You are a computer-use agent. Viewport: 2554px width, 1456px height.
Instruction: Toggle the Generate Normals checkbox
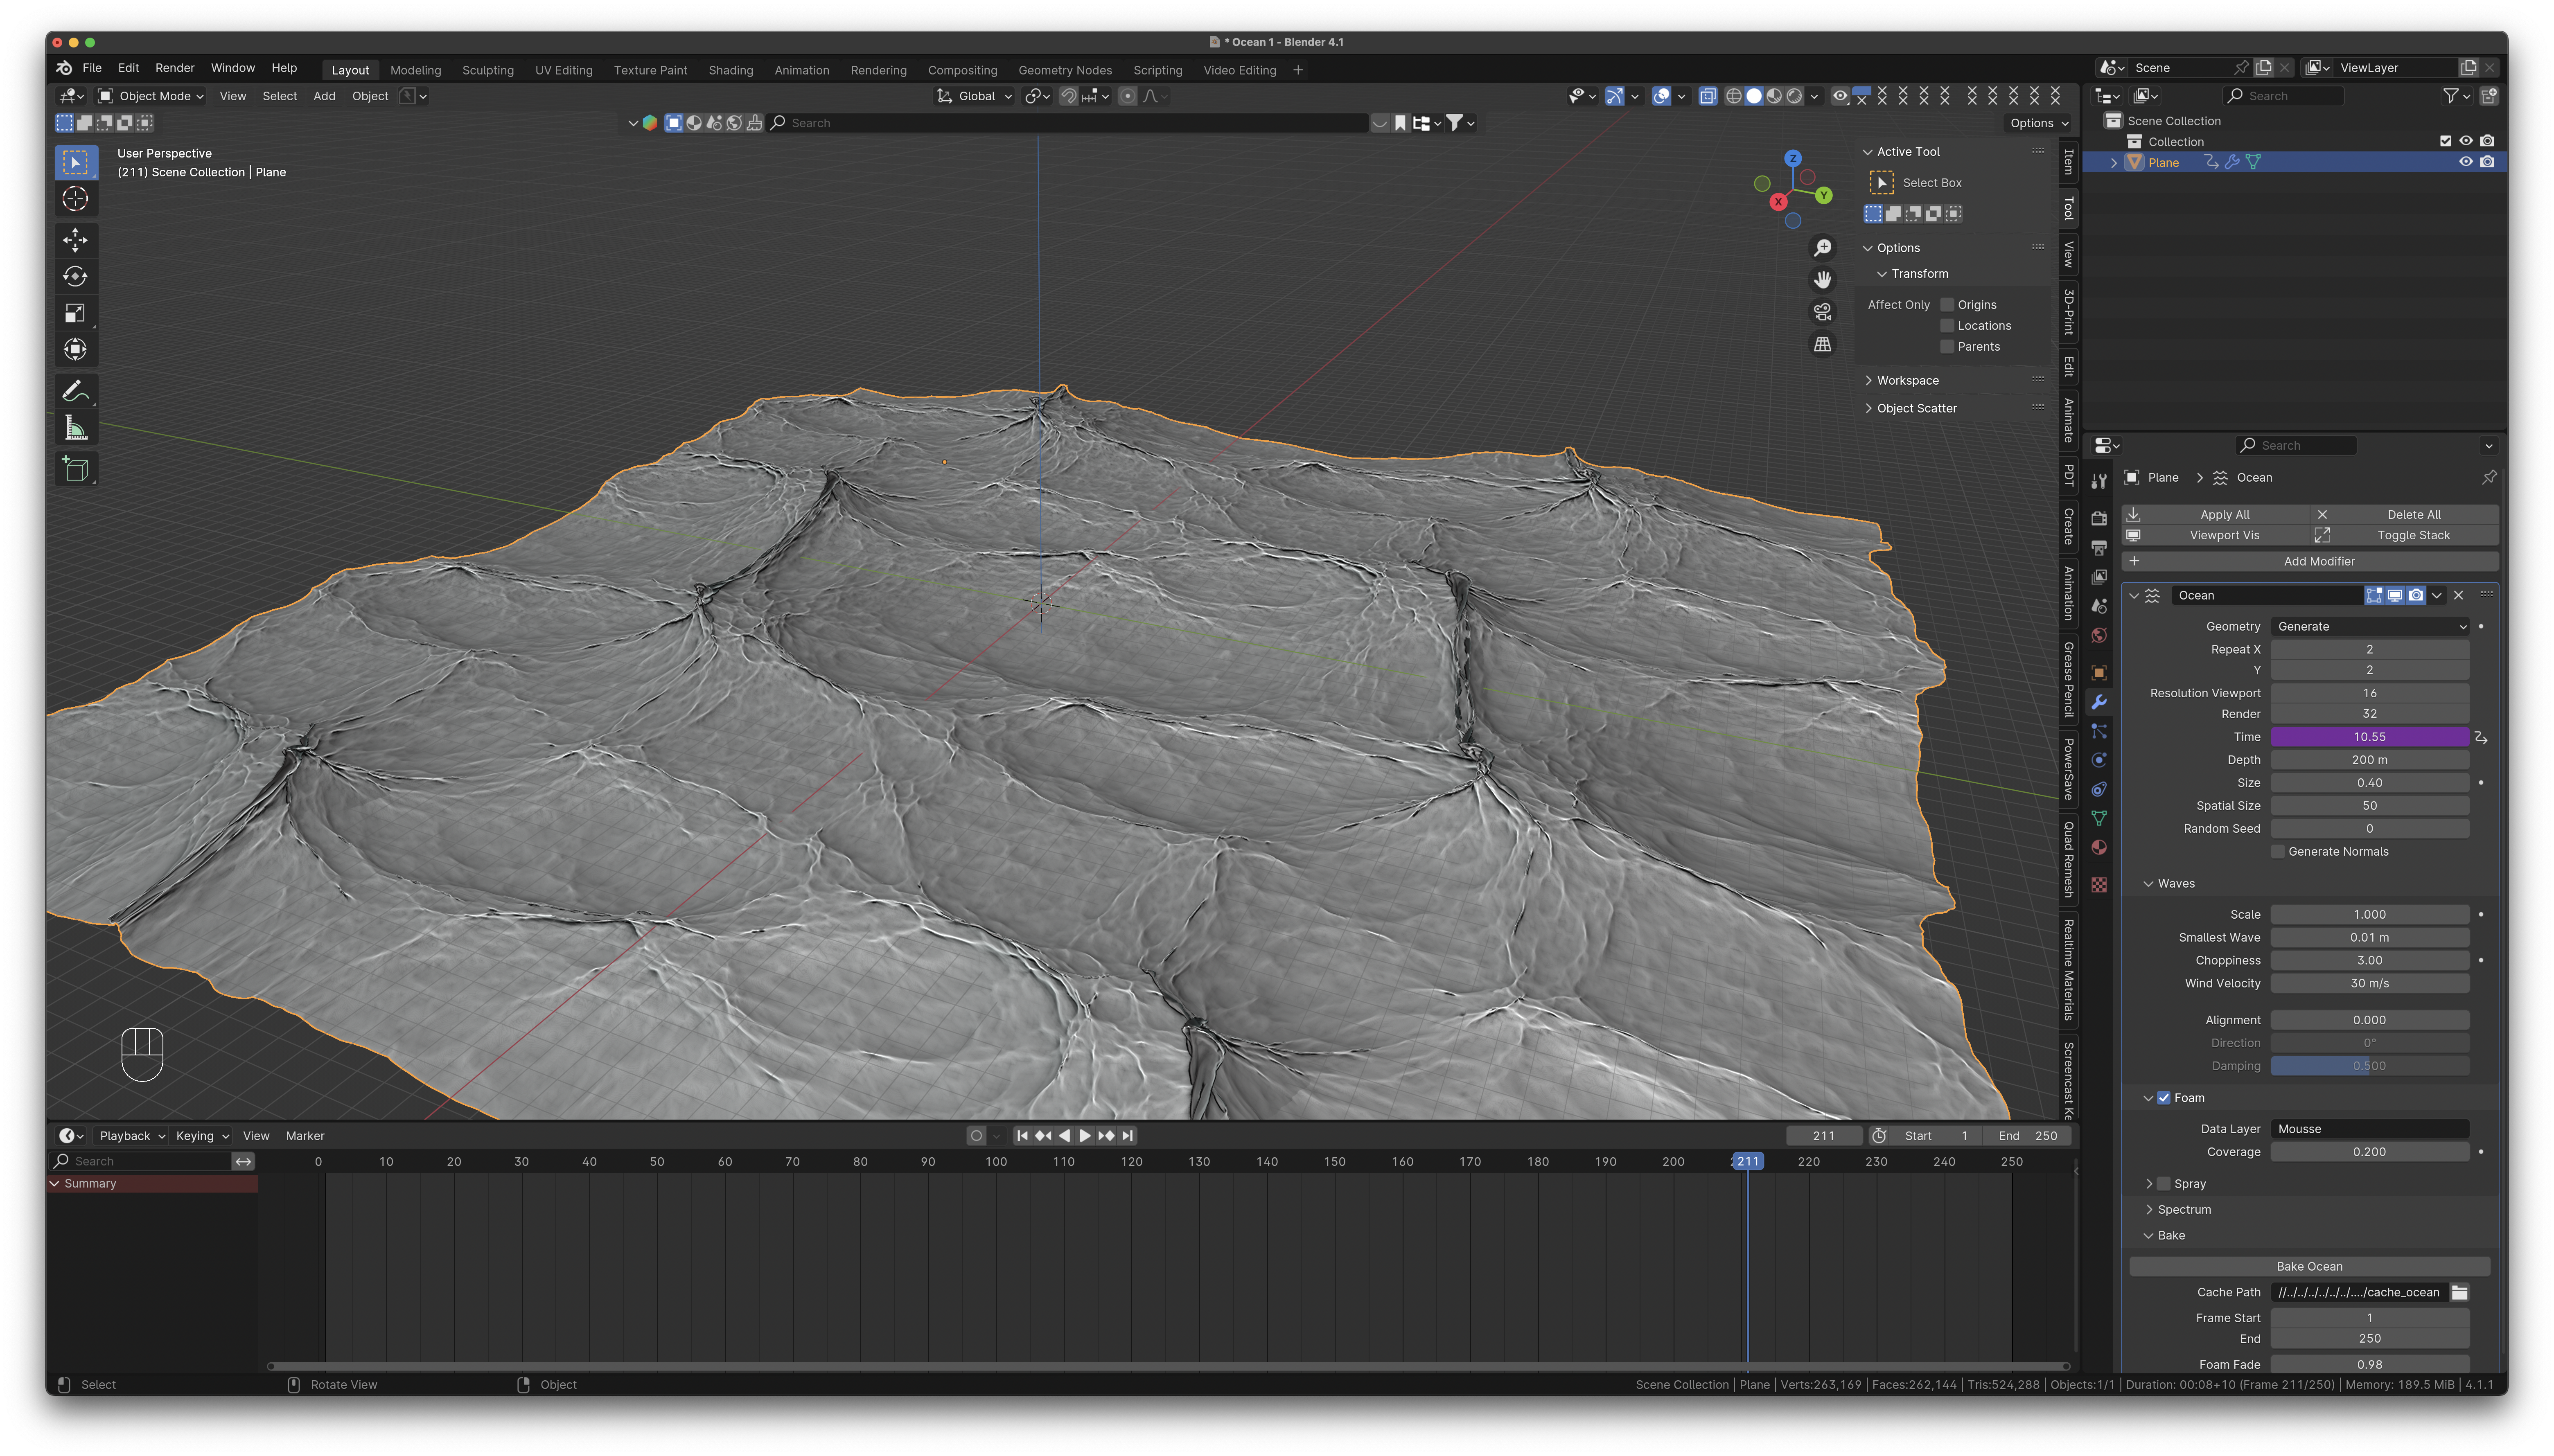[2278, 852]
